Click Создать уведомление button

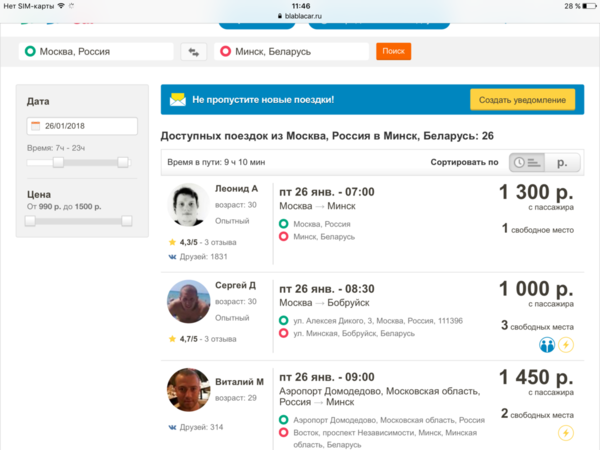(522, 100)
